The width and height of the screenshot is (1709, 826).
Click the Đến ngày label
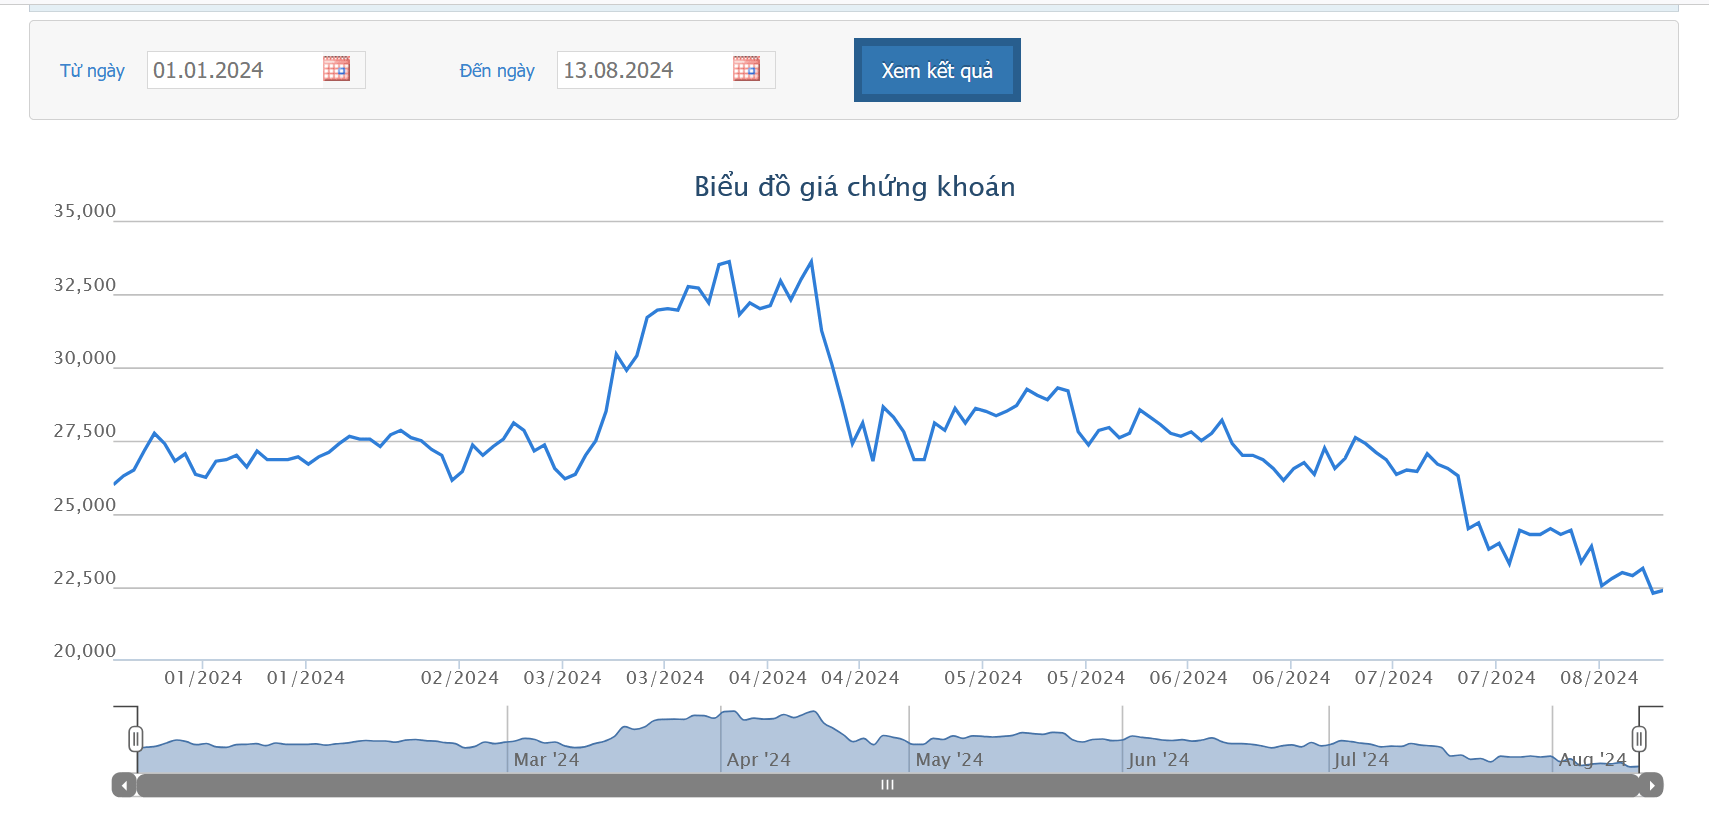497,71
